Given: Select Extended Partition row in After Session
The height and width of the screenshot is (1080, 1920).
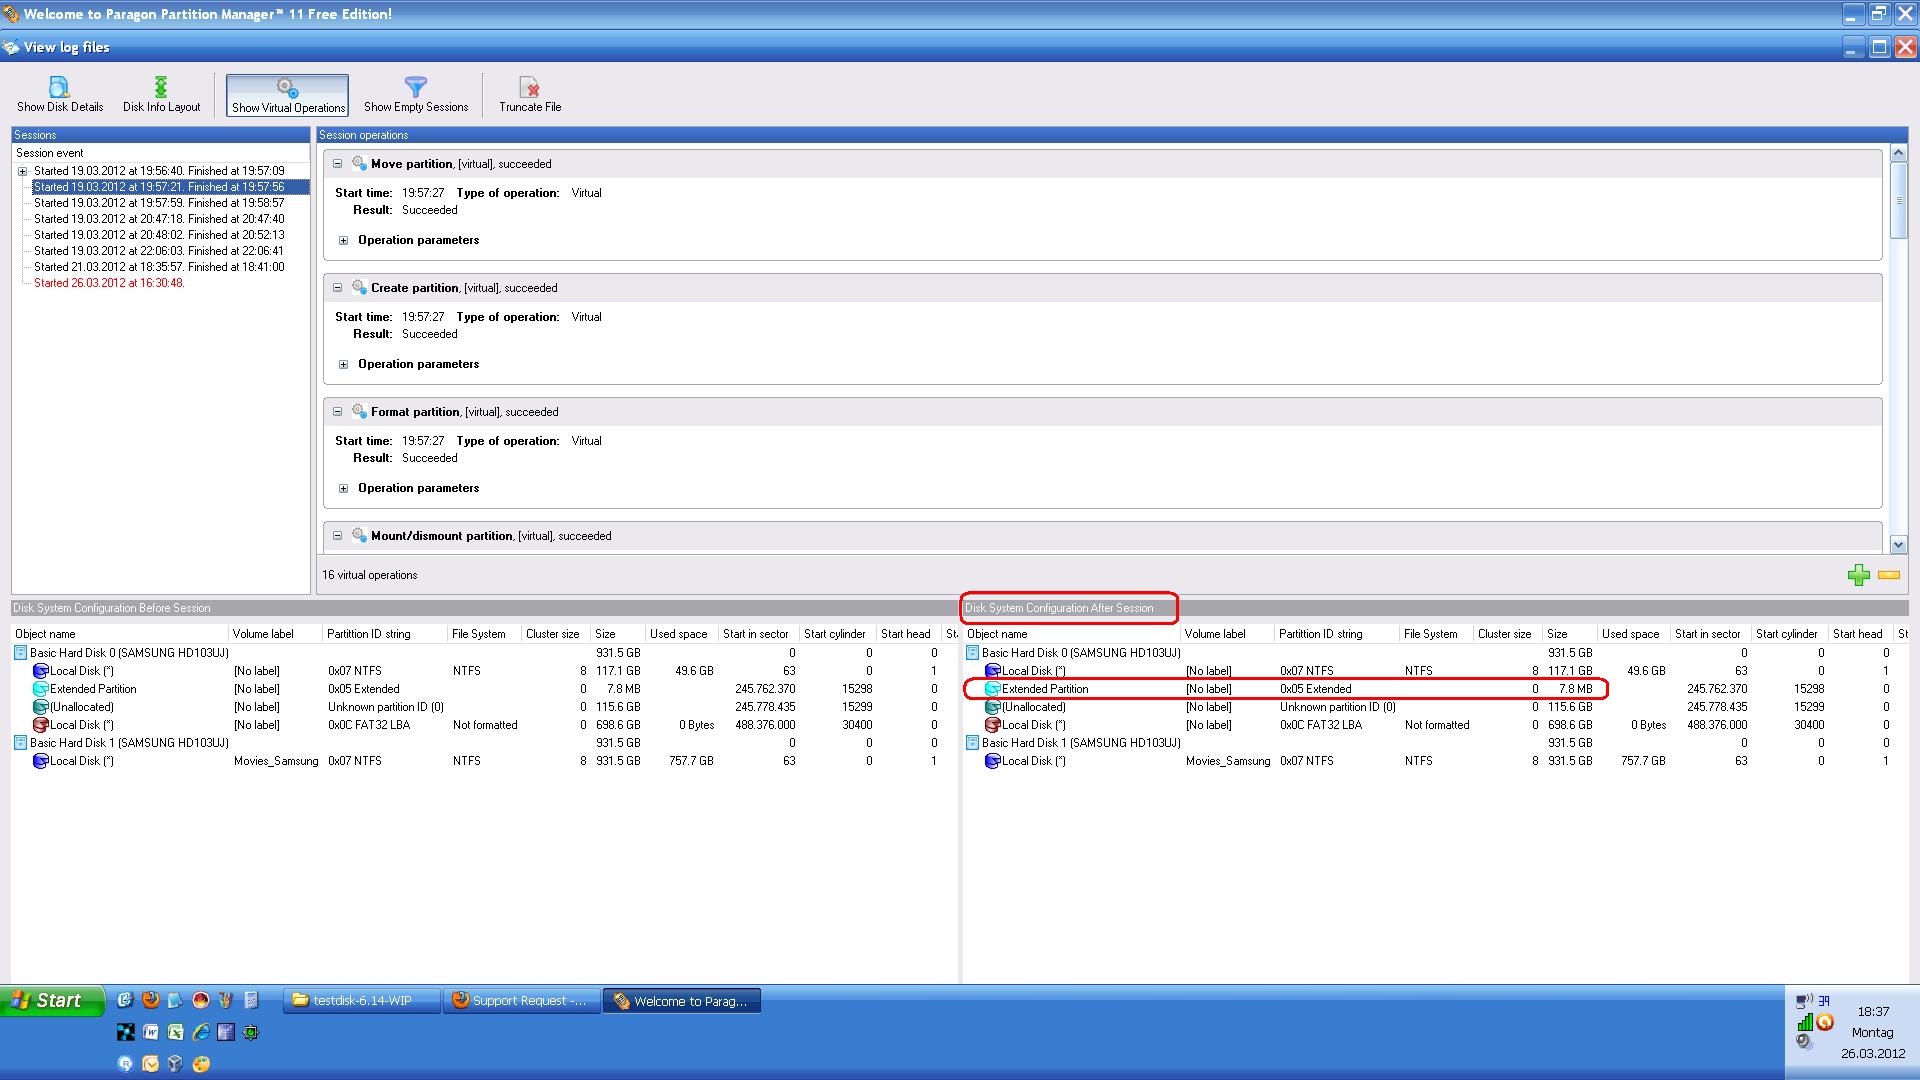Looking at the screenshot, I should [1045, 689].
